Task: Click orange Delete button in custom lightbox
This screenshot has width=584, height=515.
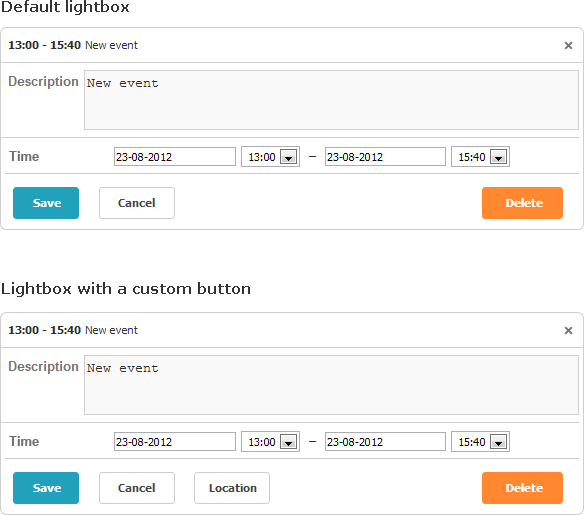Action: coord(522,488)
